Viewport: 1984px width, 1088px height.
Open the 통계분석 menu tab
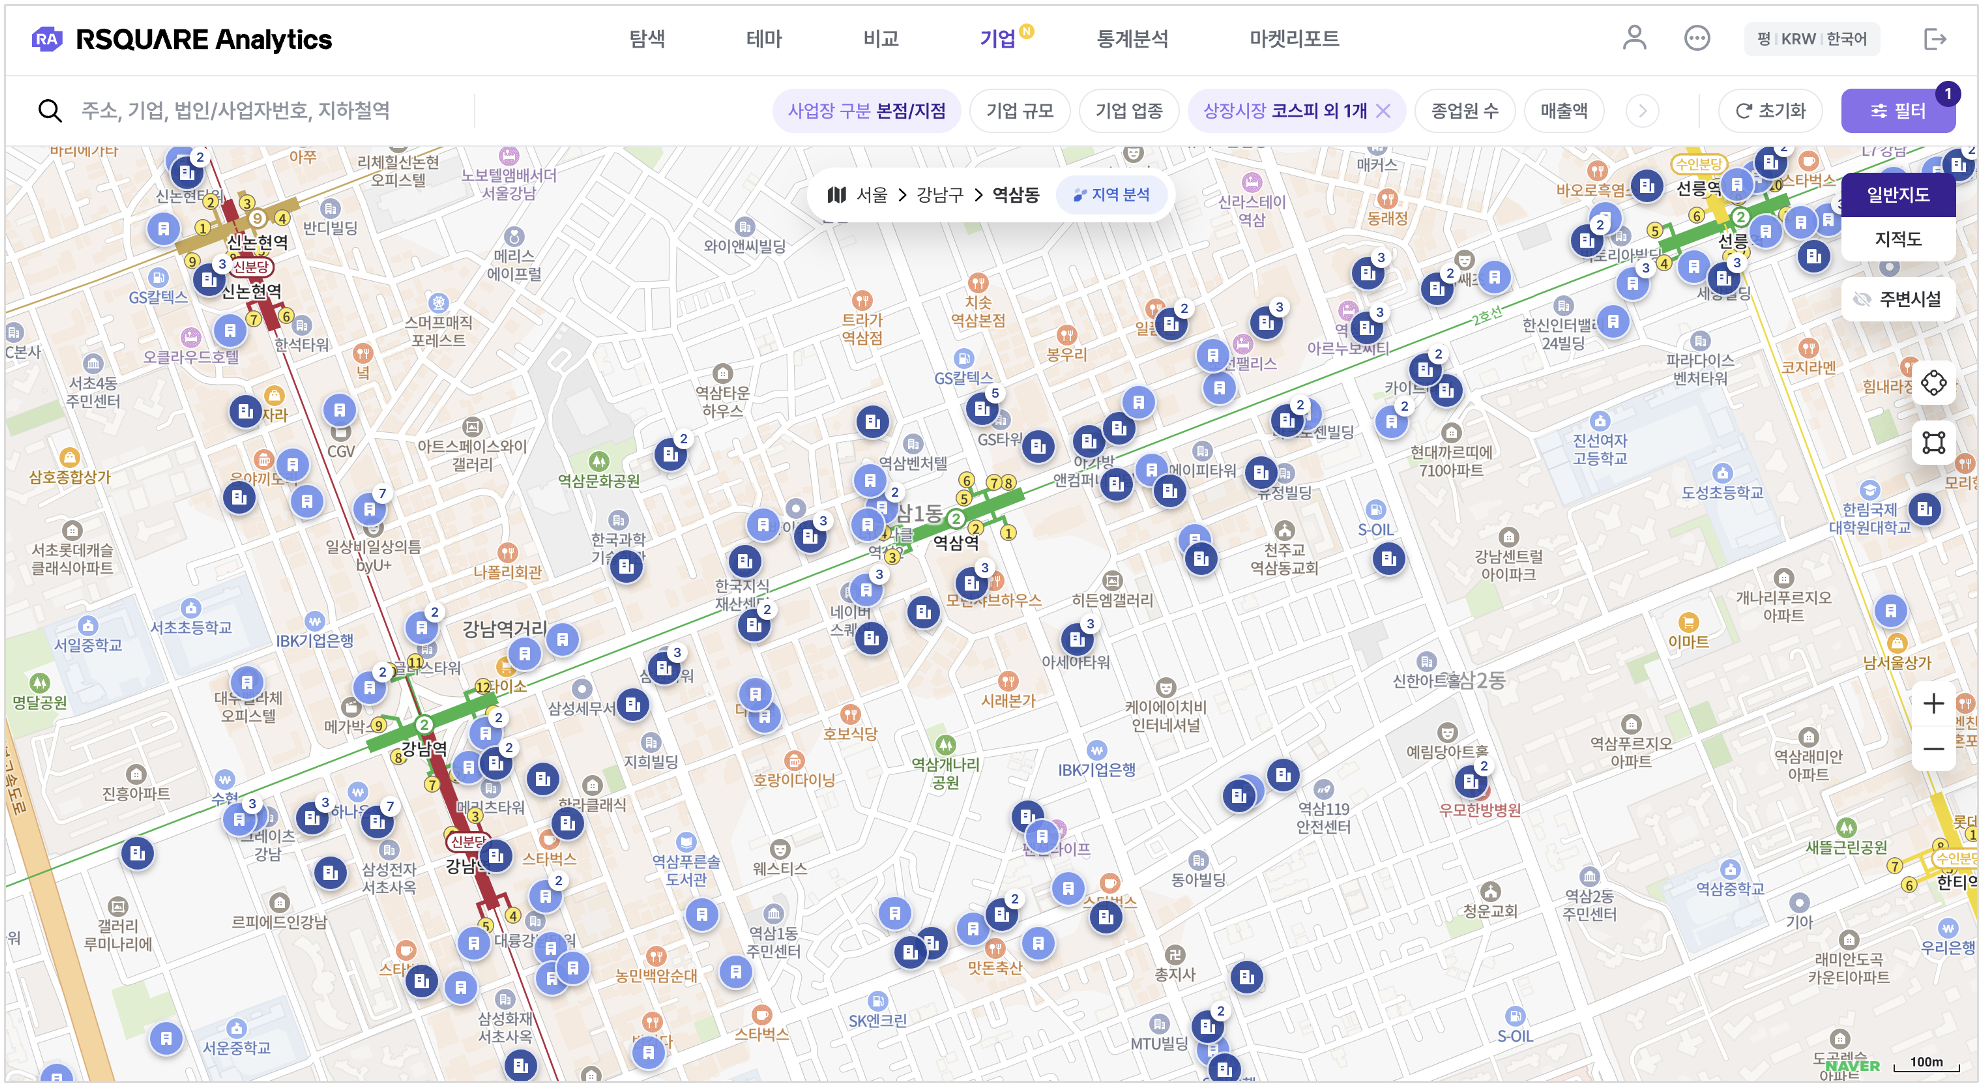click(x=1132, y=39)
